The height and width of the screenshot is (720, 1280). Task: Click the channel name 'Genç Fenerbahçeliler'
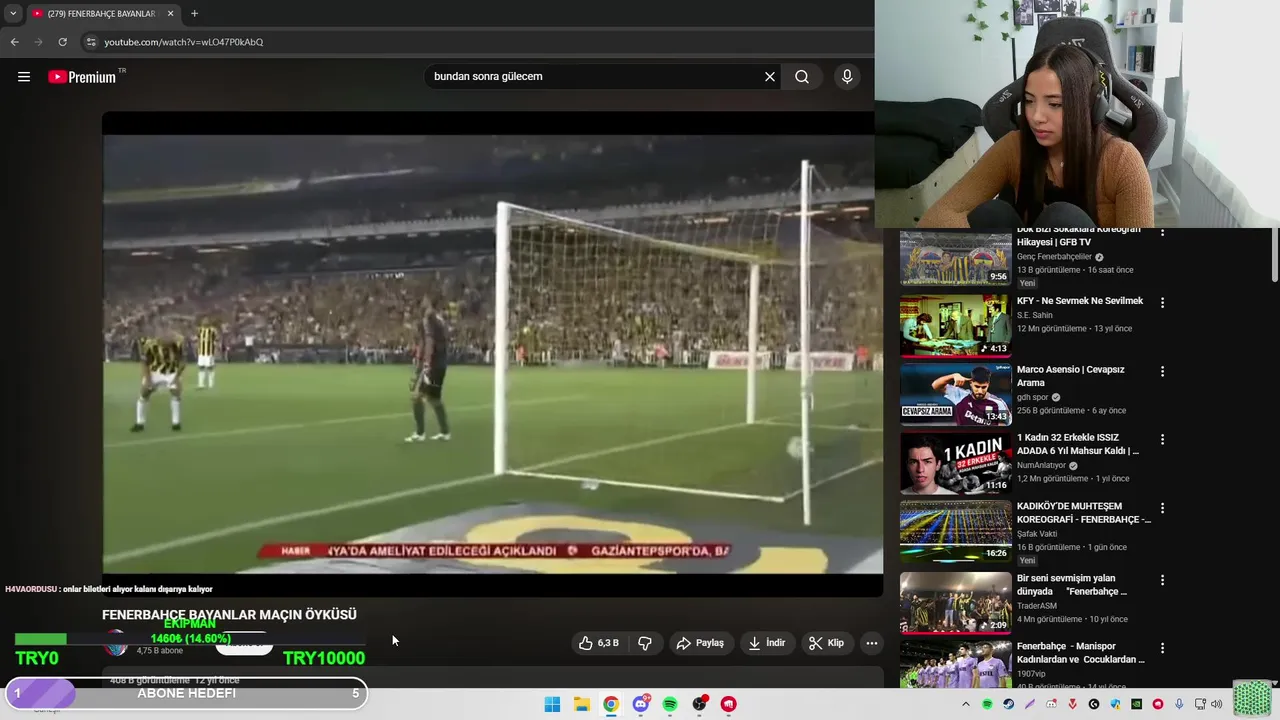tap(1054, 257)
